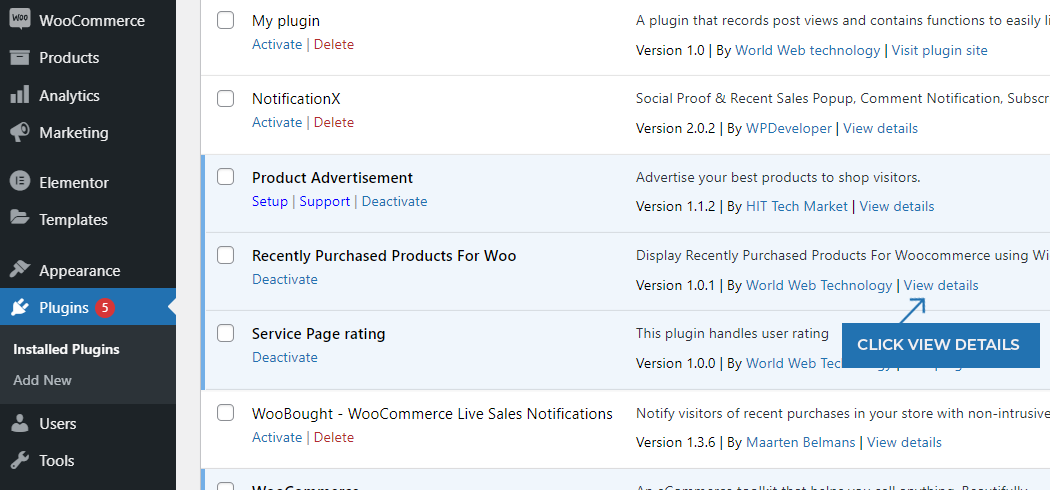
Task: Check the WooBought plugin checkbox
Action: 226,413
